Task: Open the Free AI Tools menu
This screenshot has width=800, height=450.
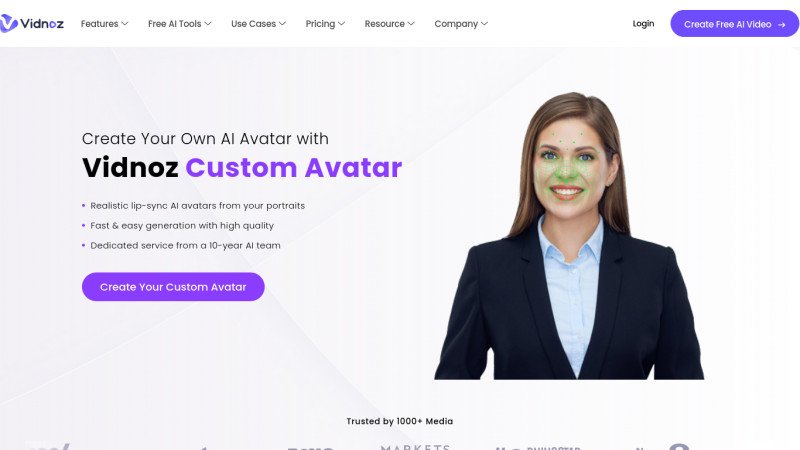Action: 180,23
